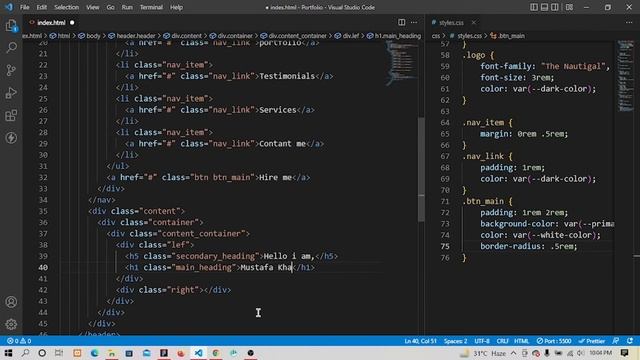Change end of line sequence CRLF
This screenshot has height=360, width=640.
tap(502, 341)
